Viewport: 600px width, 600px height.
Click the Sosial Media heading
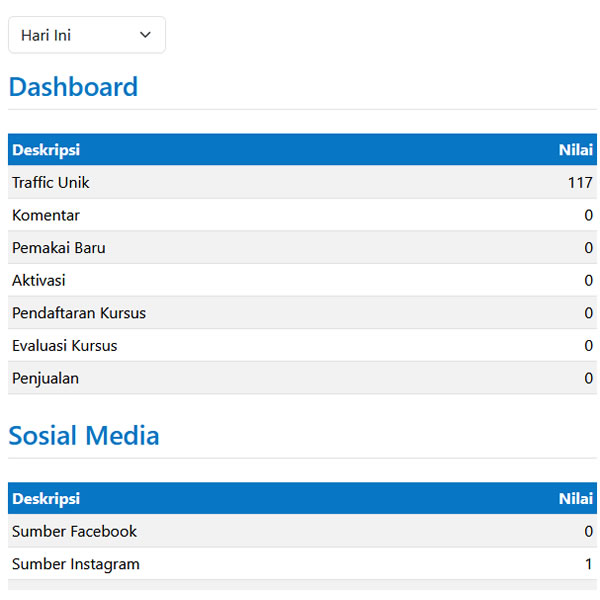[84, 435]
